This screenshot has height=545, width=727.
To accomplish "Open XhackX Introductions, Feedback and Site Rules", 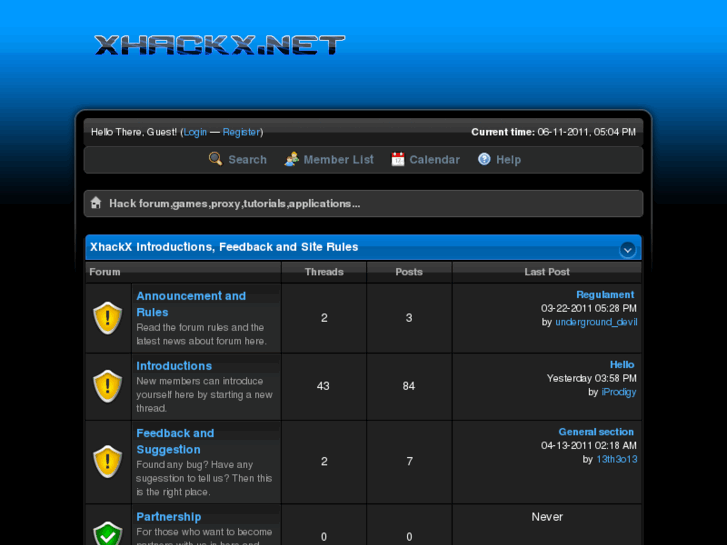I will 224,247.
